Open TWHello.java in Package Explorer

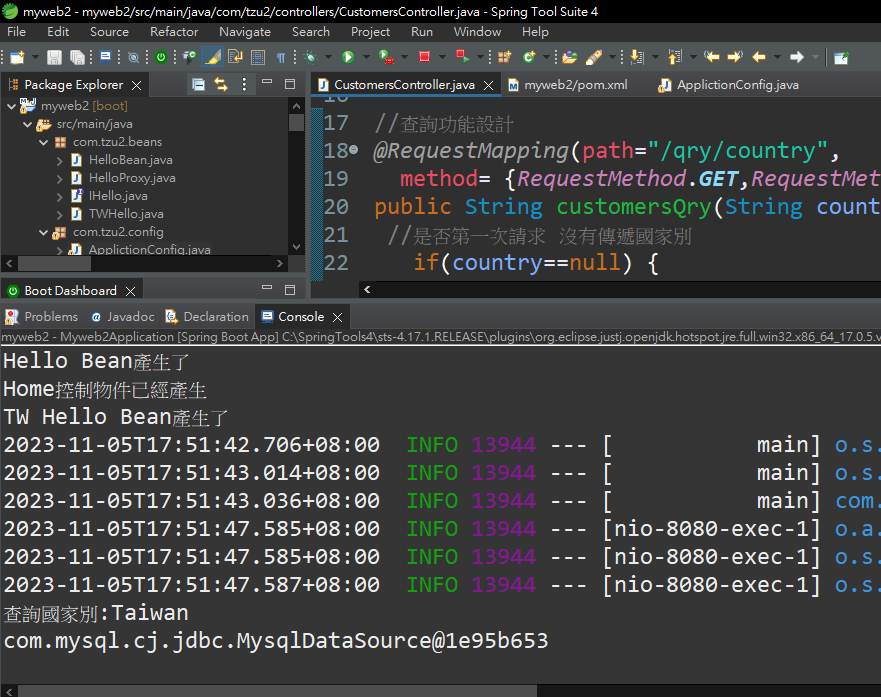(x=125, y=214)
